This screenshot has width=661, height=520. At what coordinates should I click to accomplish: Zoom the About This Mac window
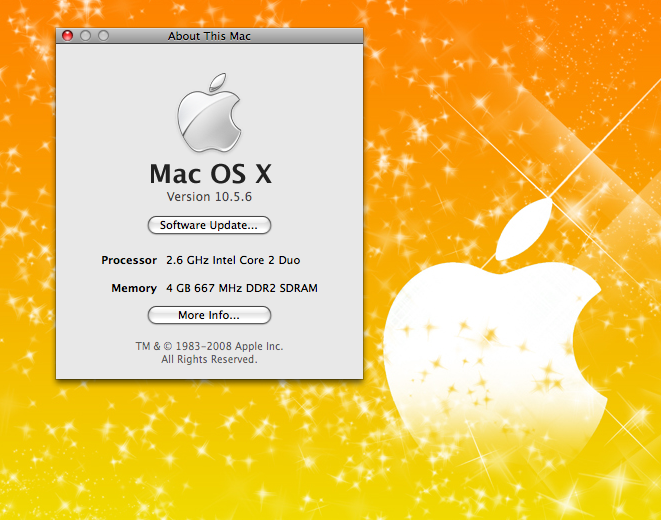[x=104, y=36]
